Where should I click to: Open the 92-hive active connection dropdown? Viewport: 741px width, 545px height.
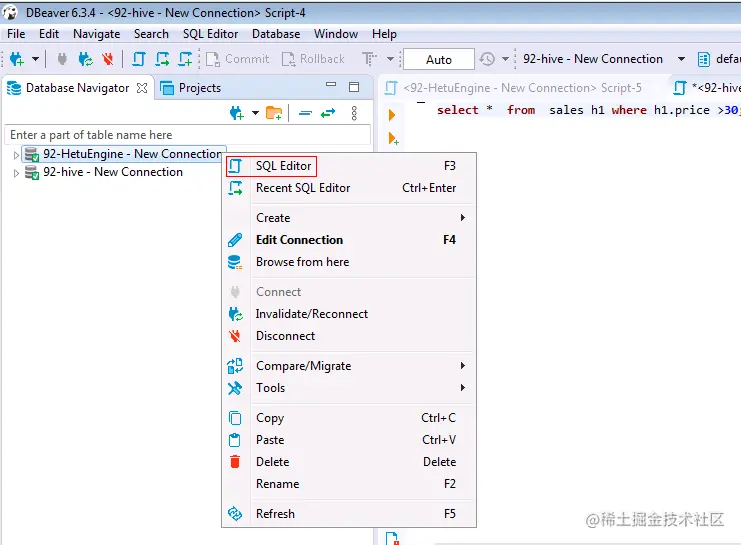681,59
